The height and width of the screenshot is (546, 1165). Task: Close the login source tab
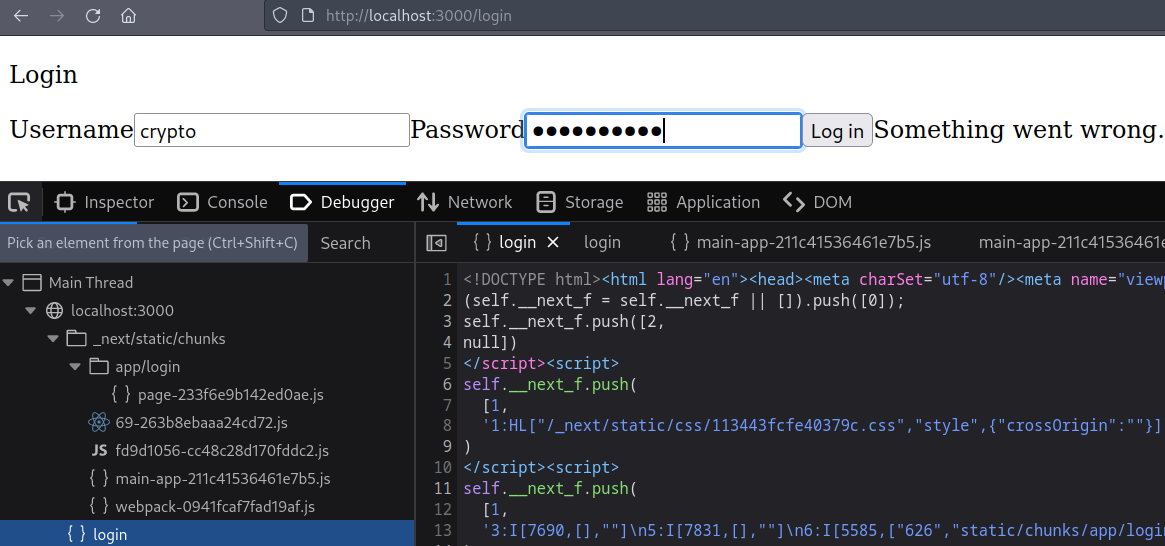coord(553,243)
